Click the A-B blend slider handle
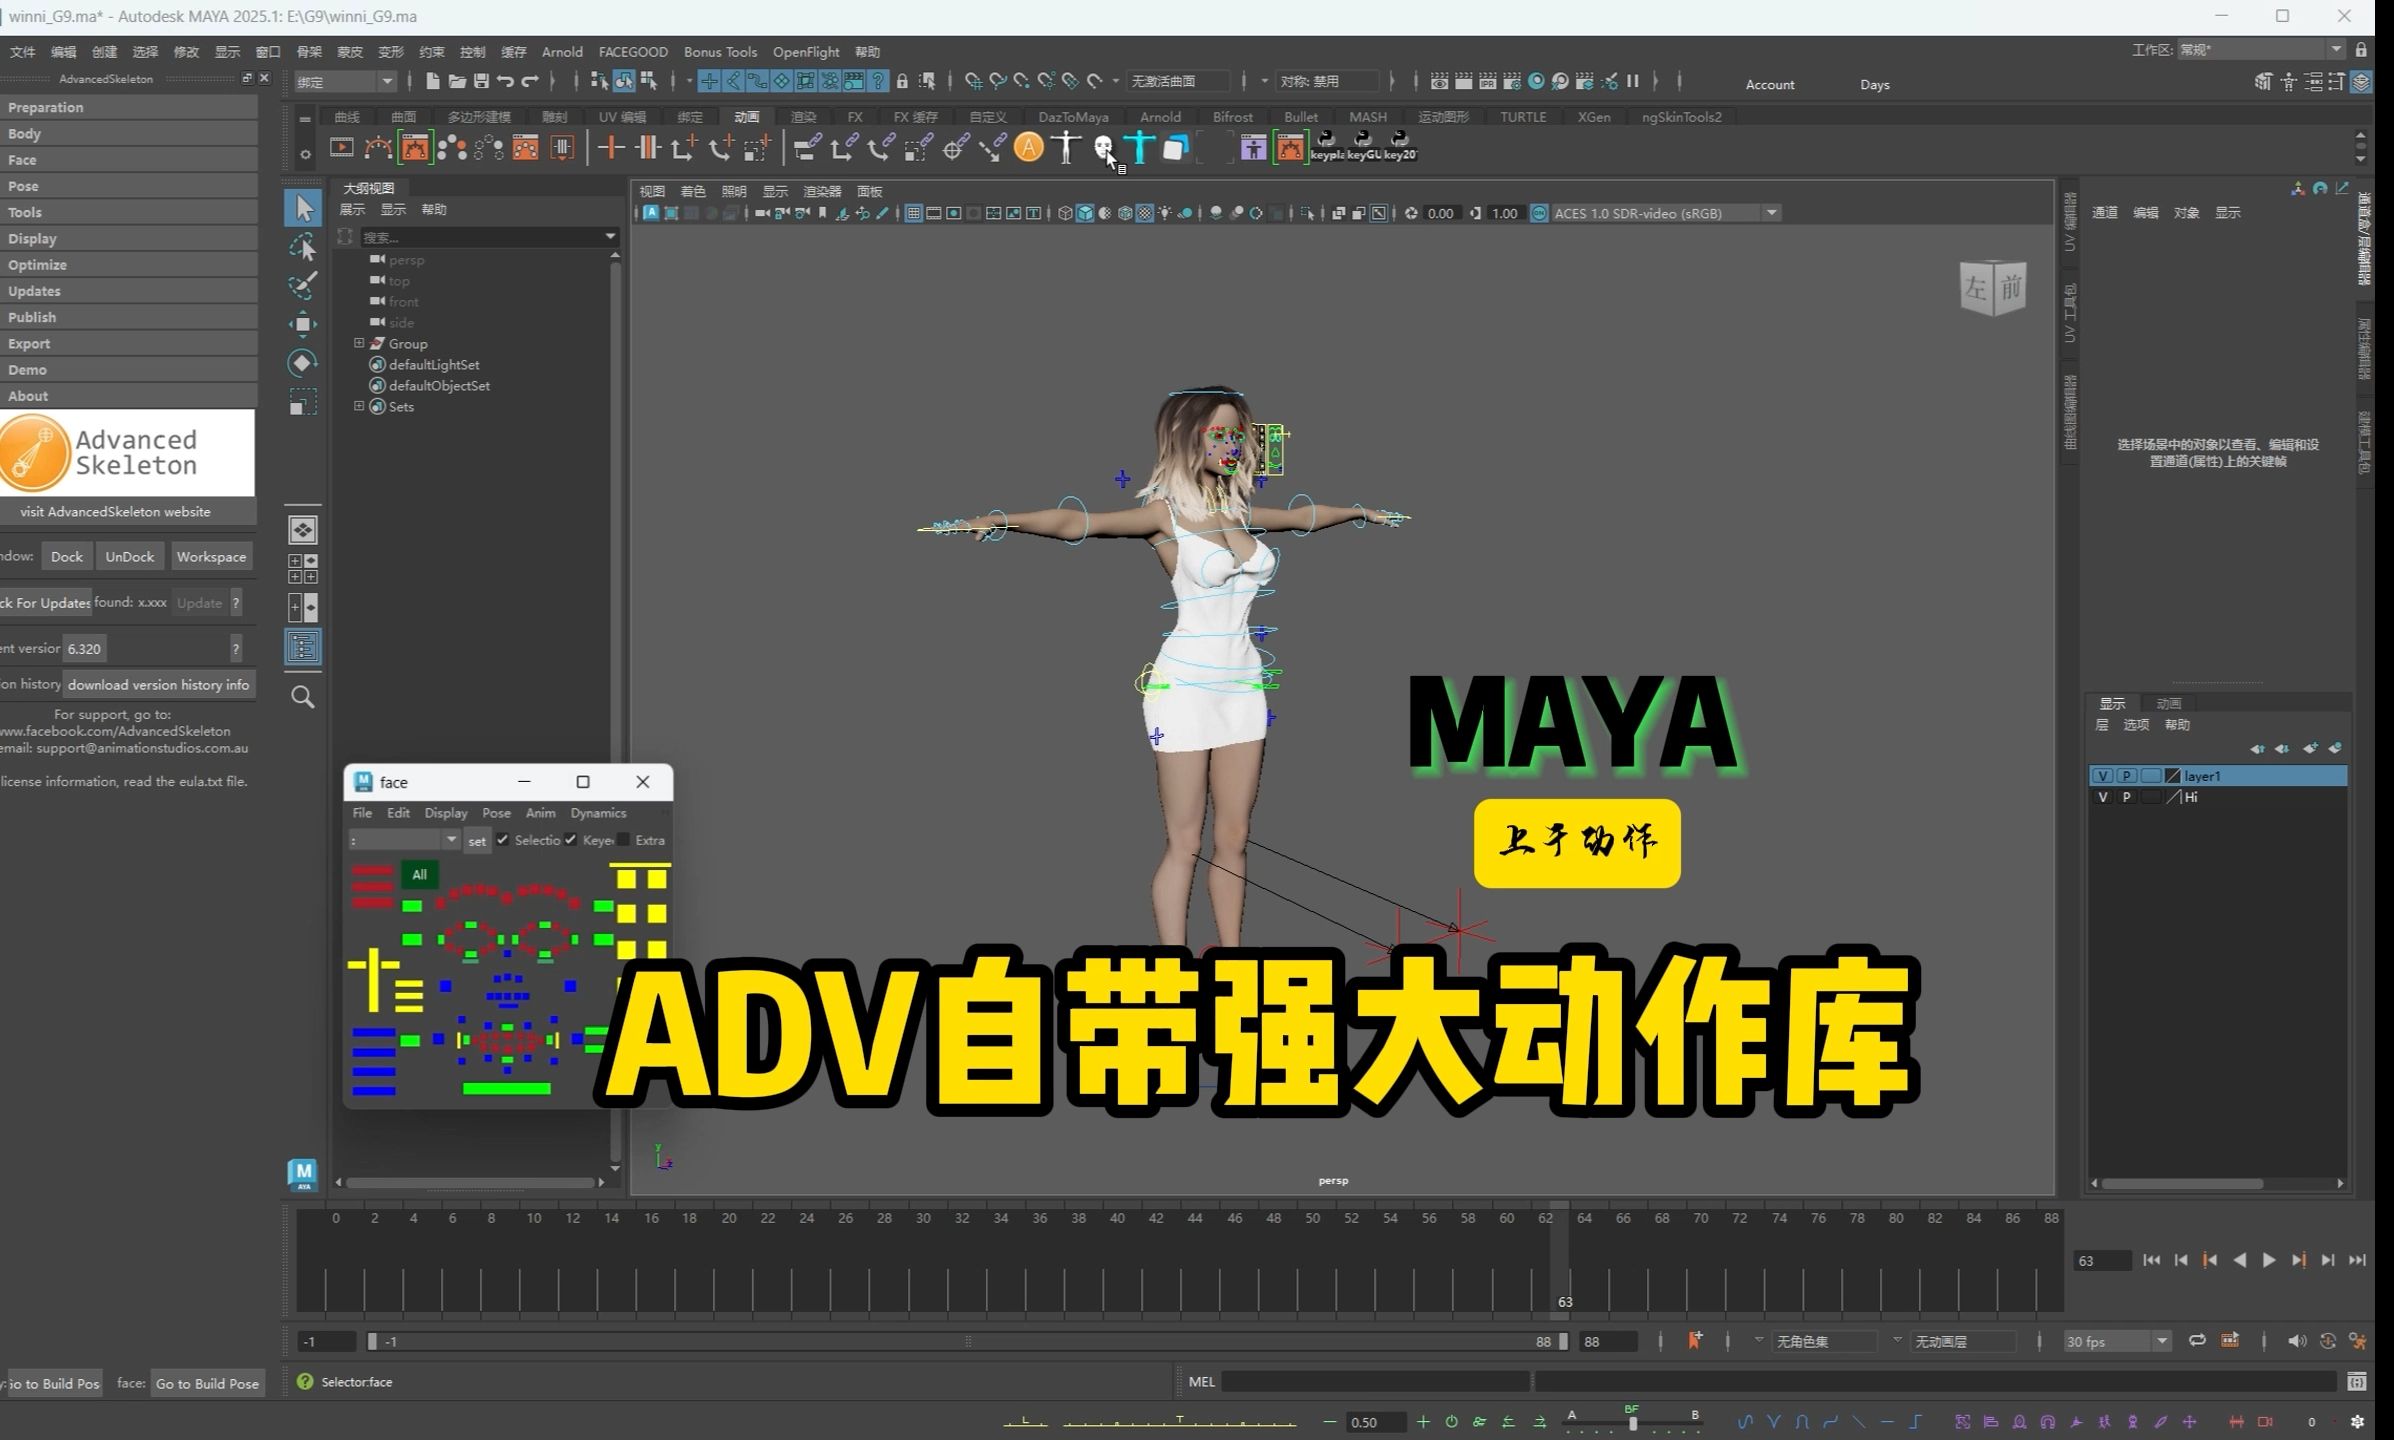2394x1440 pixels. (1632, 1422)
